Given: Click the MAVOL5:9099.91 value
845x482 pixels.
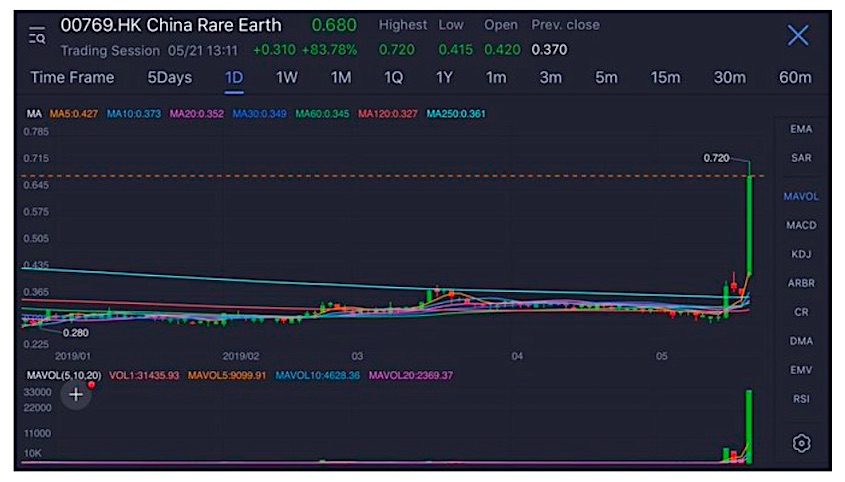Looking at the screenshot, I should (227, 375).
